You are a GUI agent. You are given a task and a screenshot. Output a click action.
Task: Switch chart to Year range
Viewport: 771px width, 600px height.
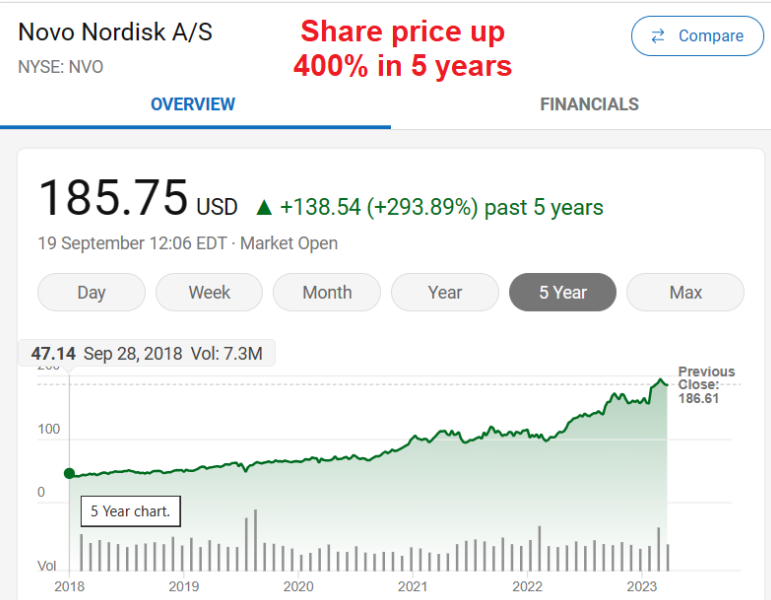445,293
